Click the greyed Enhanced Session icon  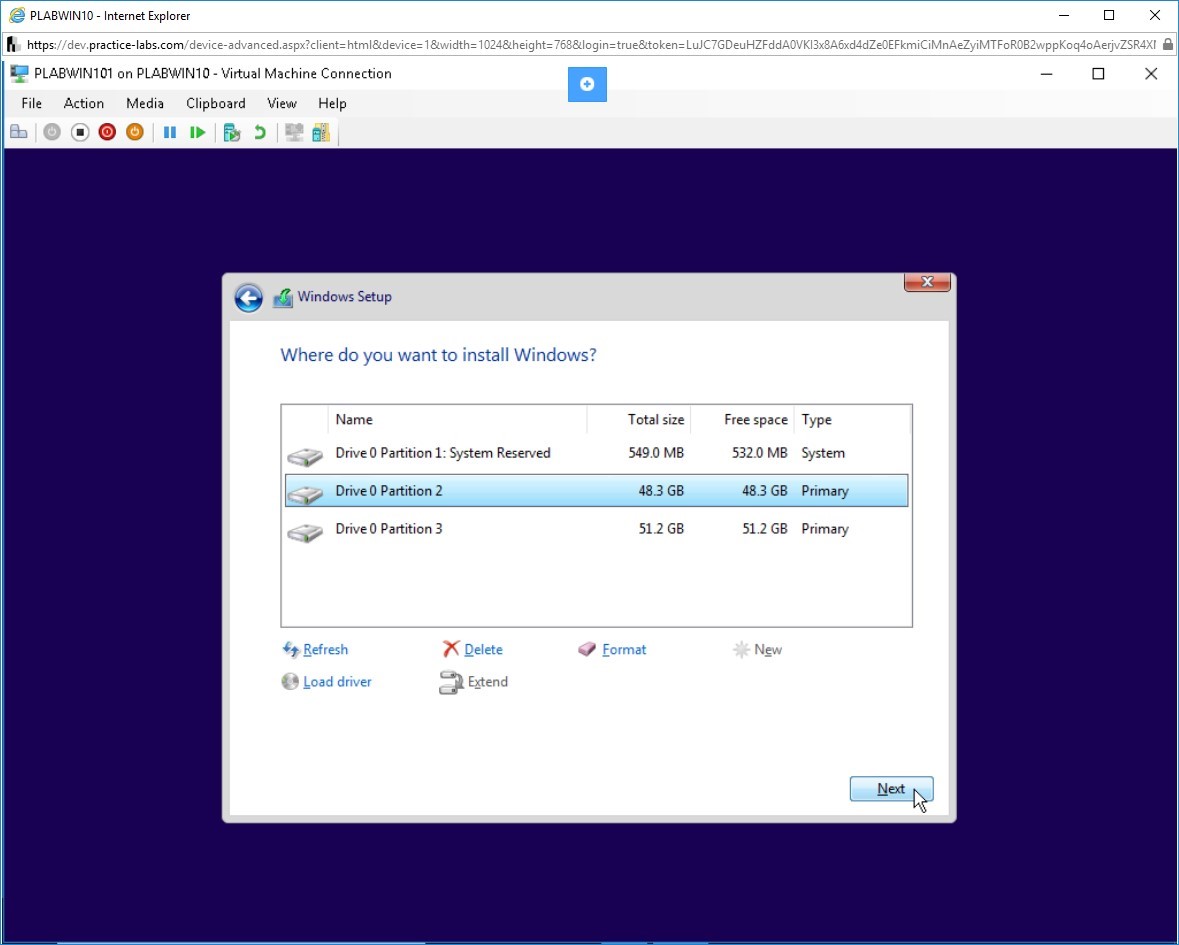click(294, 132)
